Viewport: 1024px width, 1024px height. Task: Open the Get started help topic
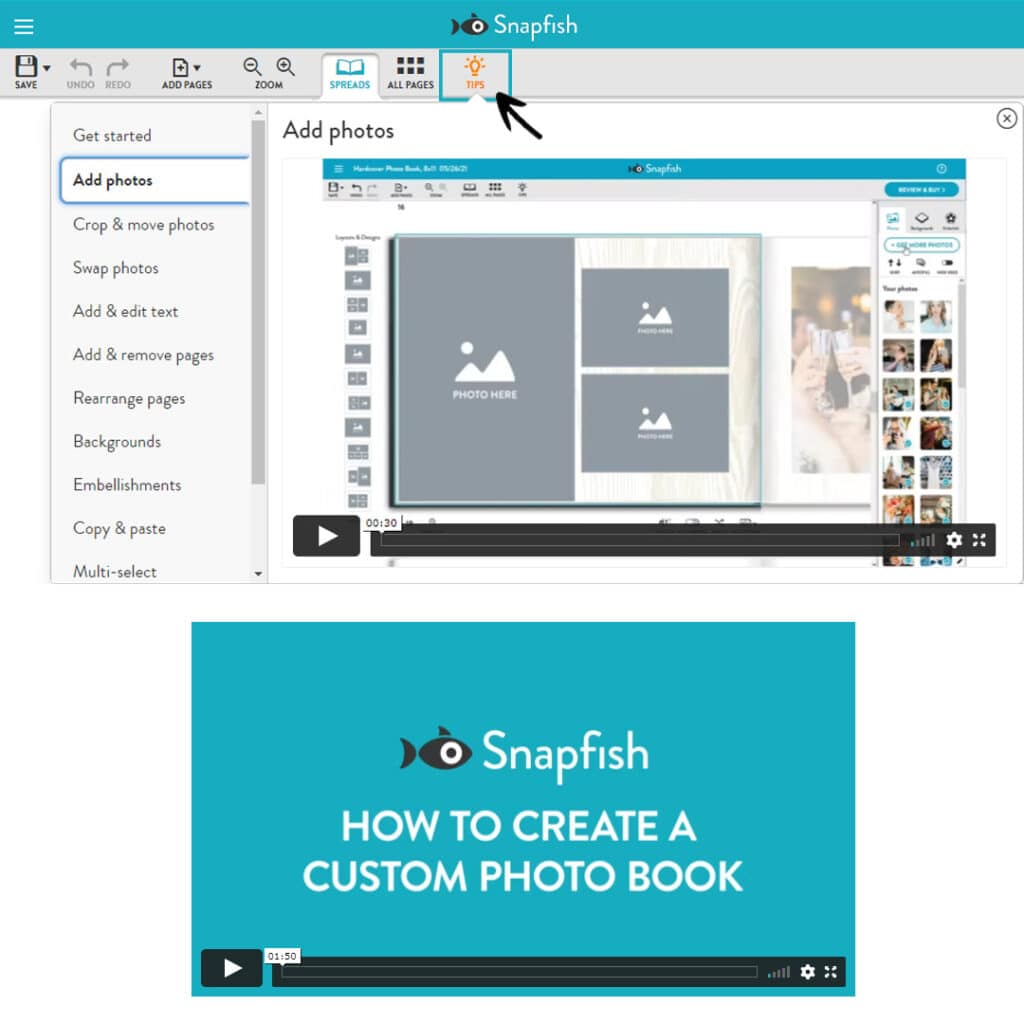[x=111, y=136]
